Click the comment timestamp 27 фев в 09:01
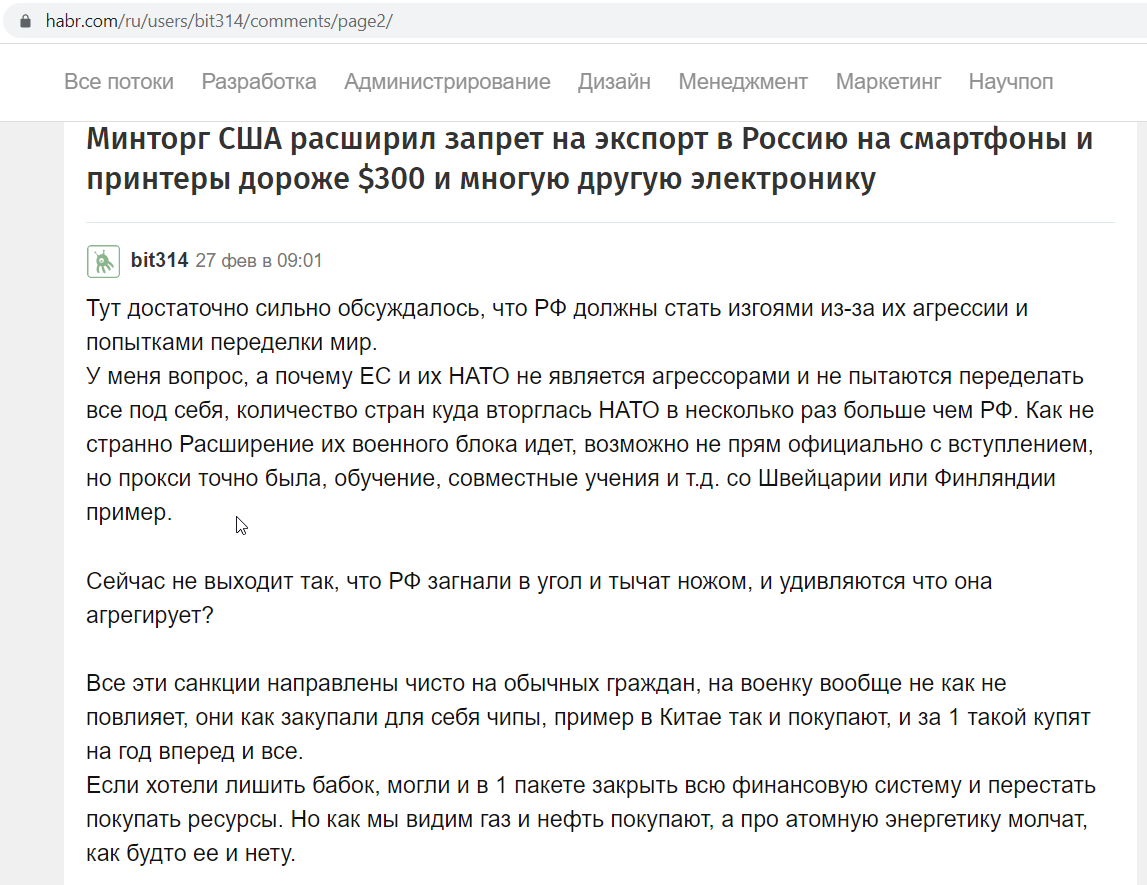The height and width of the screenshot is (885, 1147). (259, 260)
